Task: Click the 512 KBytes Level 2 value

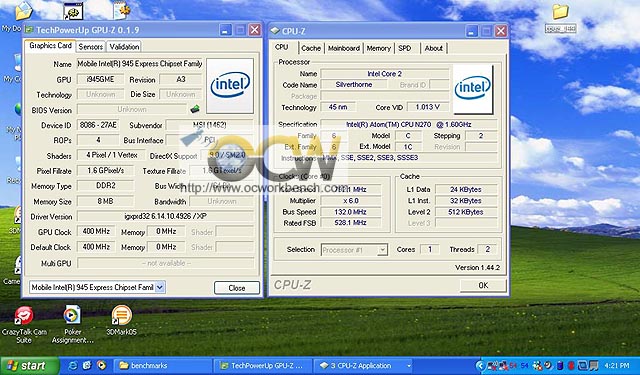Action: click(x=466, y=212)
